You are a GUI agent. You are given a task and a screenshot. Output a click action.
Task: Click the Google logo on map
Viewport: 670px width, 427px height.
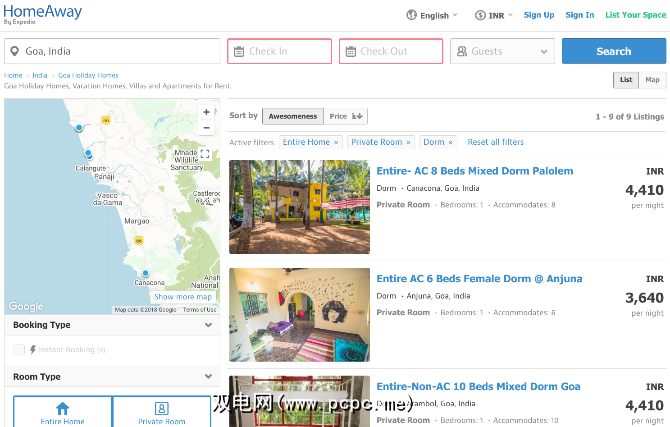point(26,306)
